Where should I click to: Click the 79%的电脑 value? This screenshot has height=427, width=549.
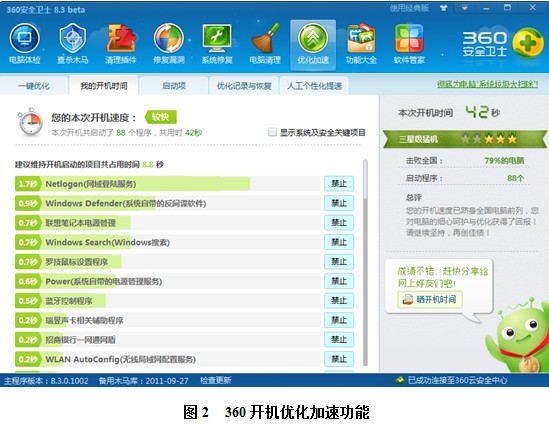click(x=504, y=161)
